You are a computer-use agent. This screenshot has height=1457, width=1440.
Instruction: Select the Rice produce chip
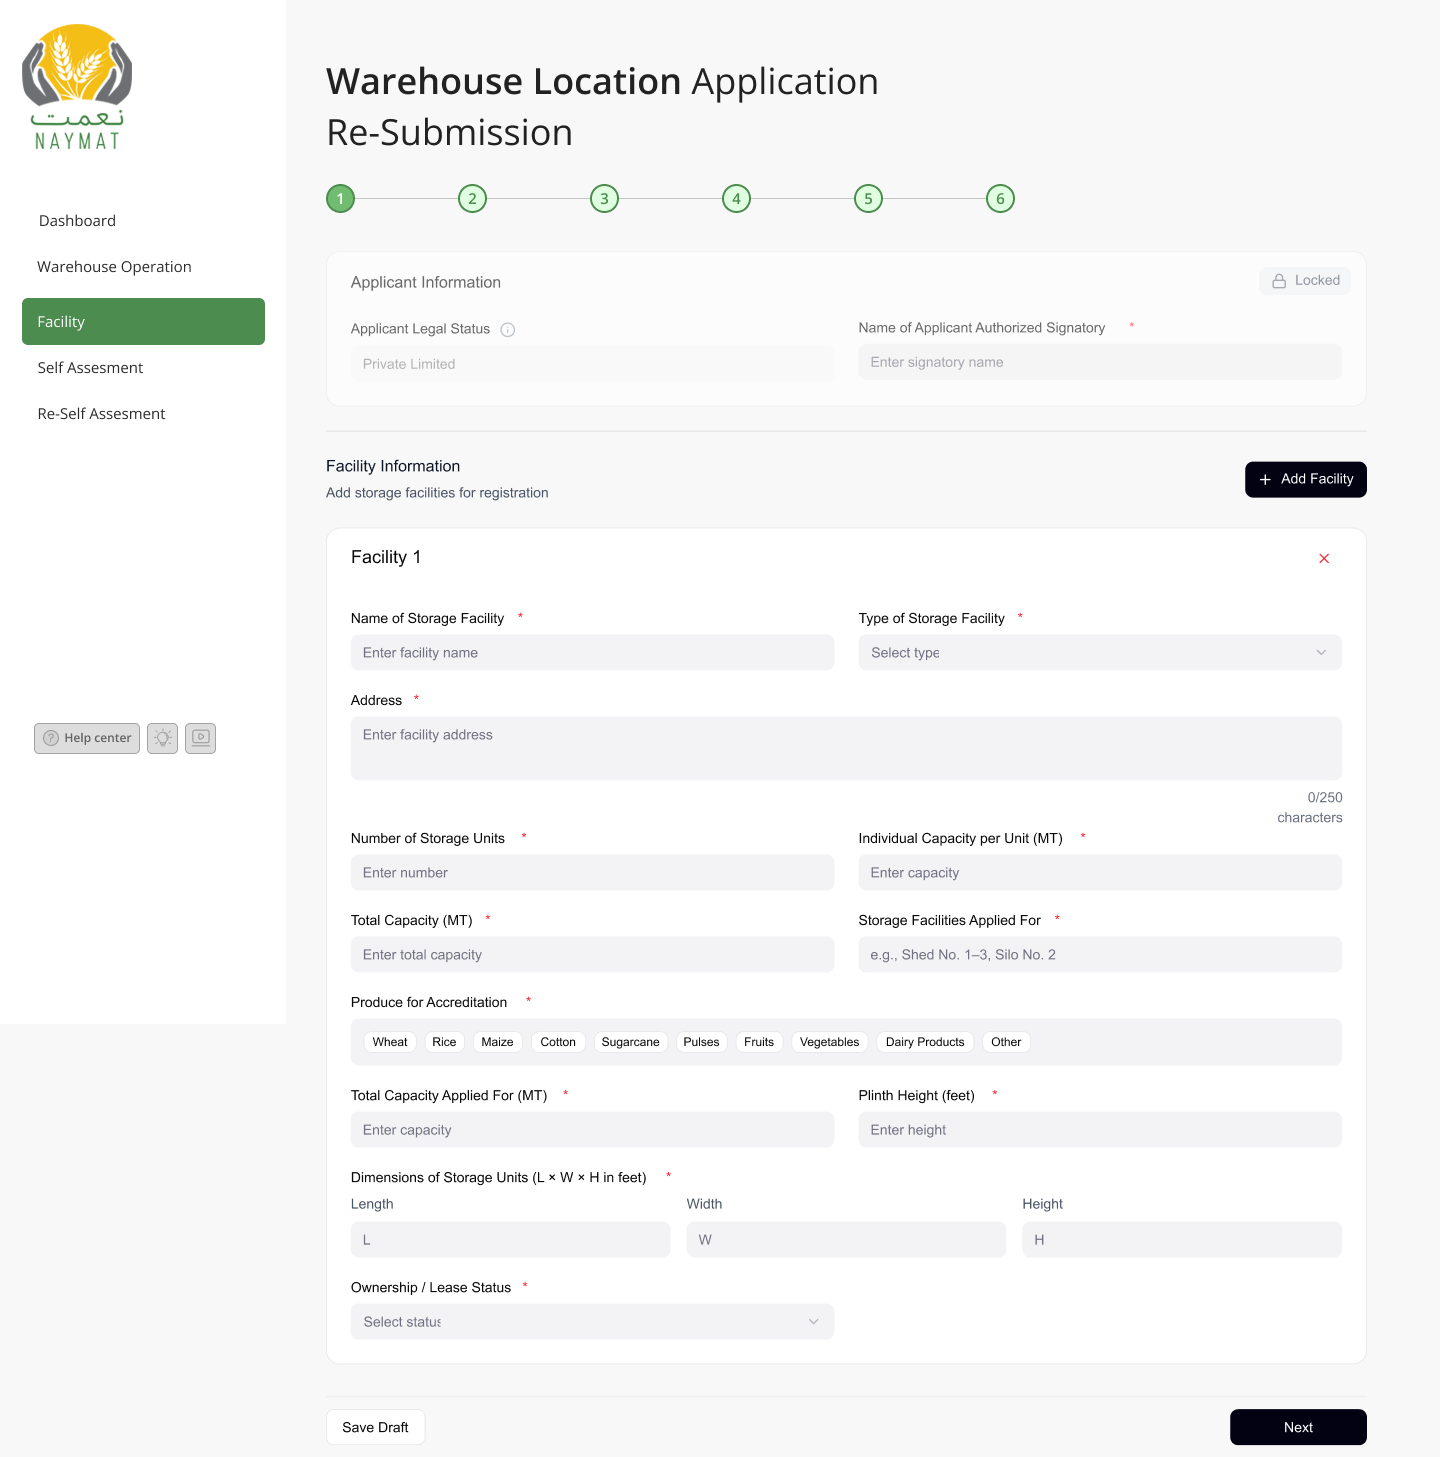[x=444, y=1042]
